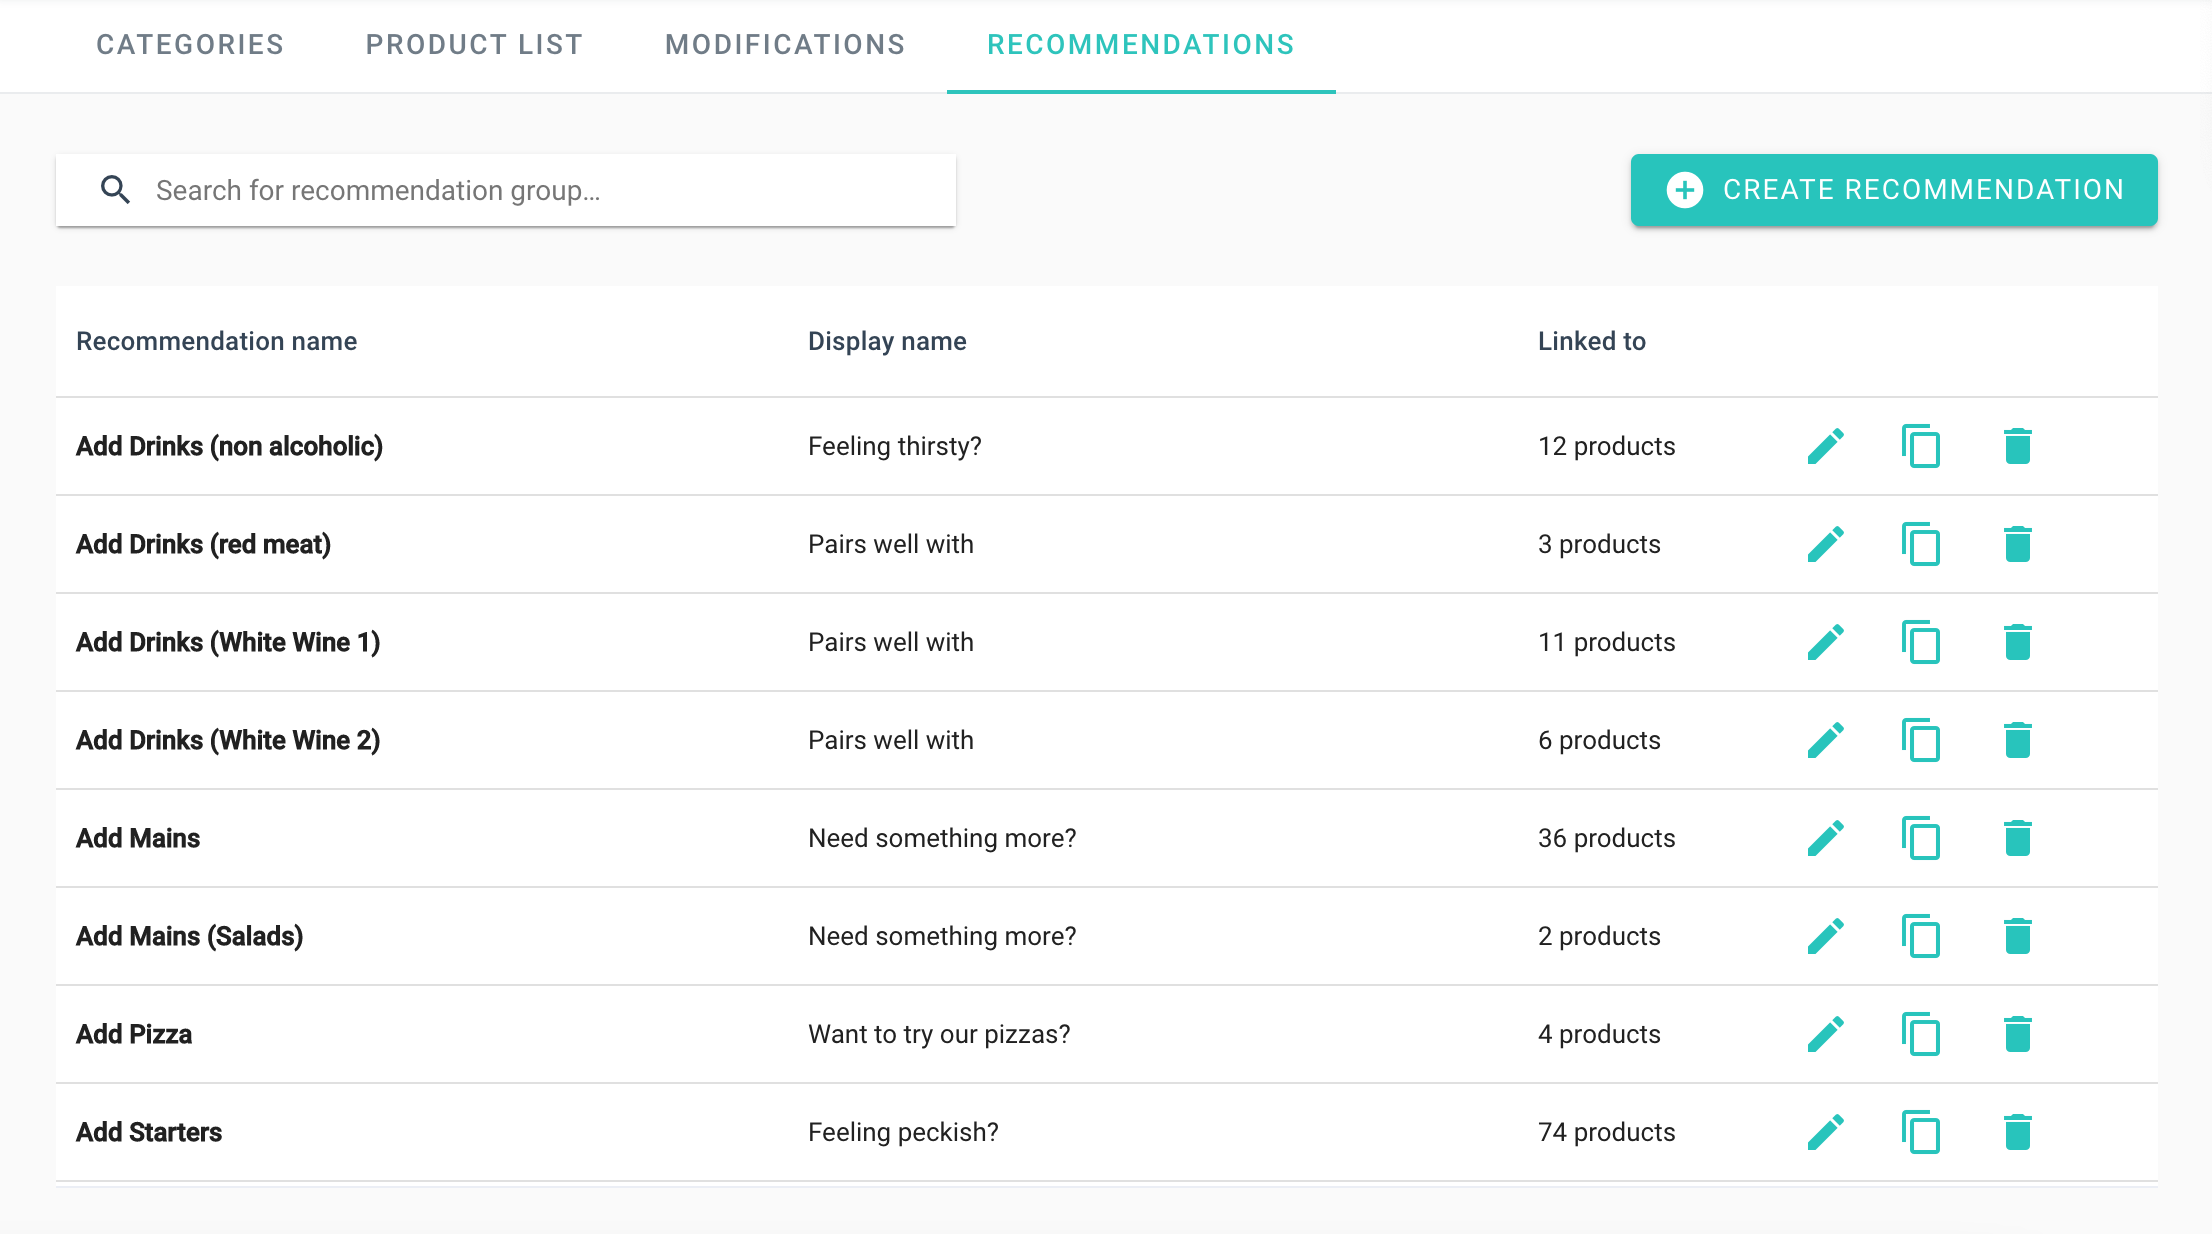The height and width of the screenshot is (1234, 2212).
Task: Focus the recommendation group search field
Action: (x=540, y=190)
